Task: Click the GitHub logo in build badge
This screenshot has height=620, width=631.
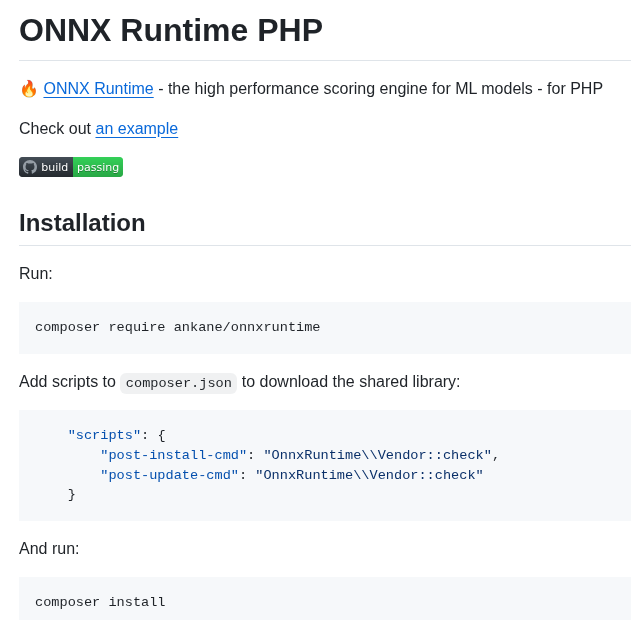Action: point(30,167)
